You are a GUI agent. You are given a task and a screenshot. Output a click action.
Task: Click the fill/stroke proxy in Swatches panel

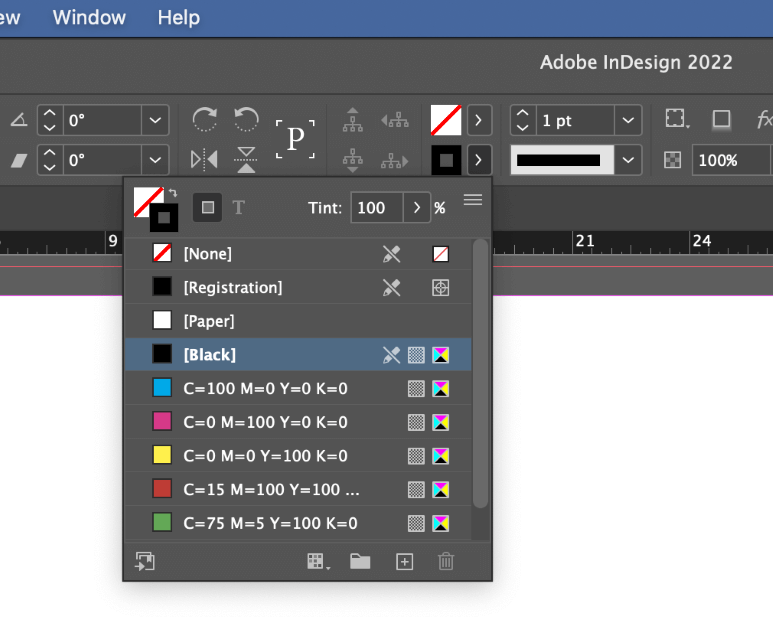coord(155,209)
